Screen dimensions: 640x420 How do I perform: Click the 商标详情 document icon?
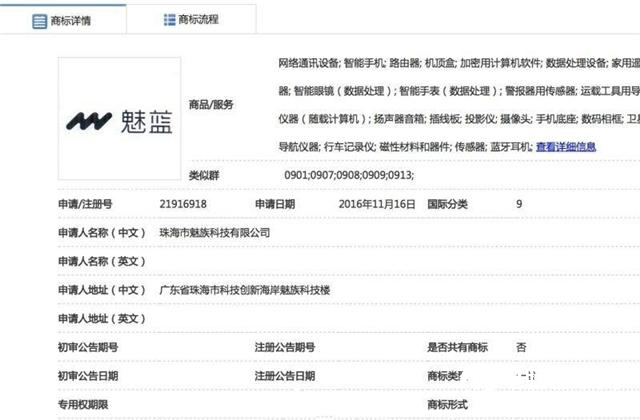[40, 21]
